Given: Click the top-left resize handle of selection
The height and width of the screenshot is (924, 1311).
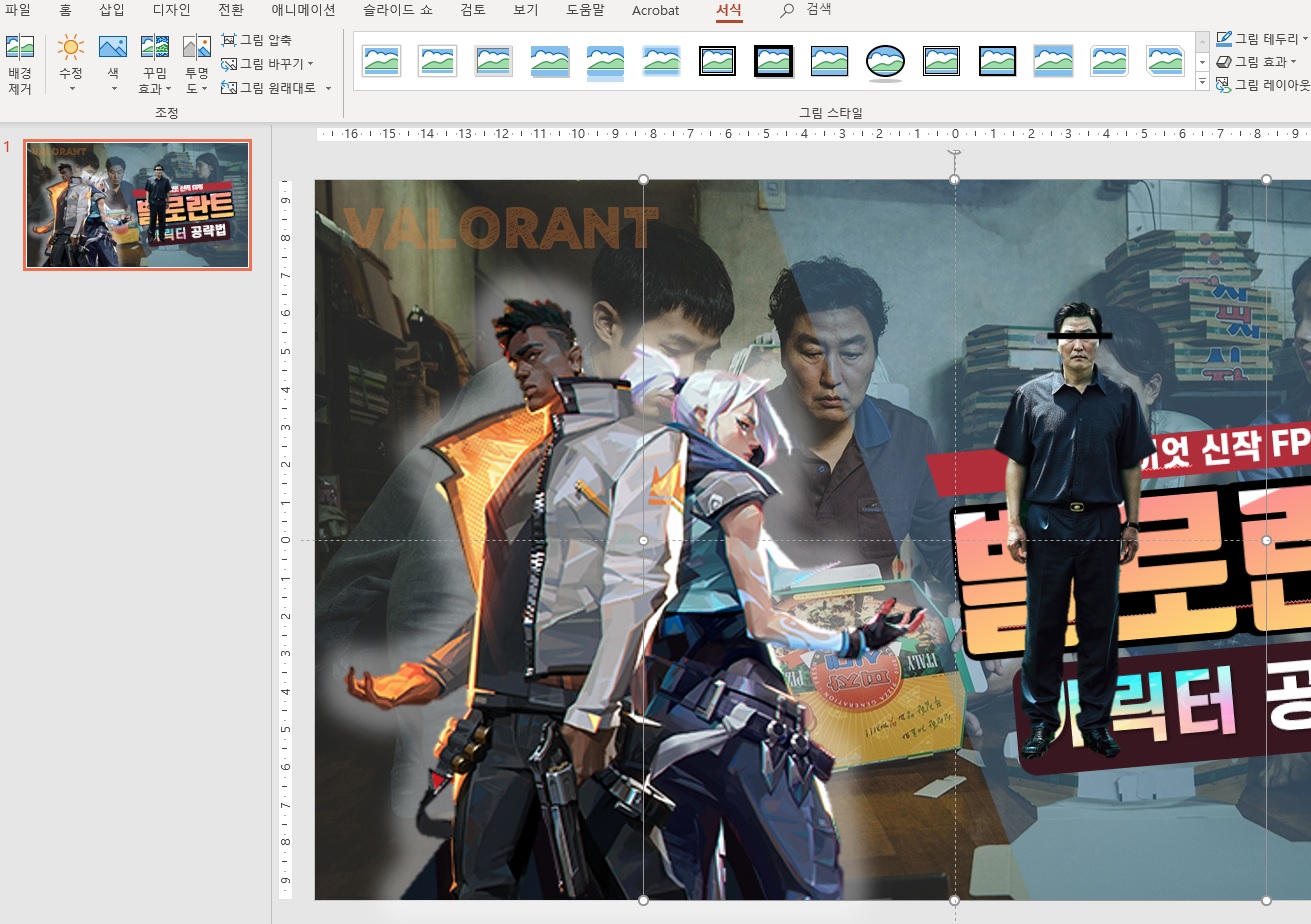Looking at the screenshot, I should 643,180.
